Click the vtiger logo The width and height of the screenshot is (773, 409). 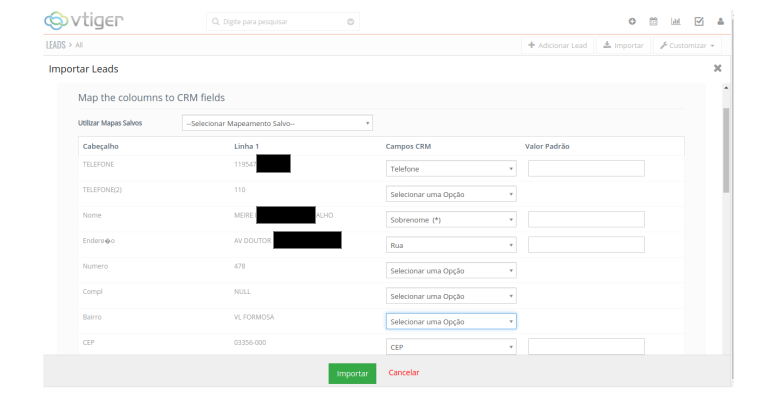[83, 21]
